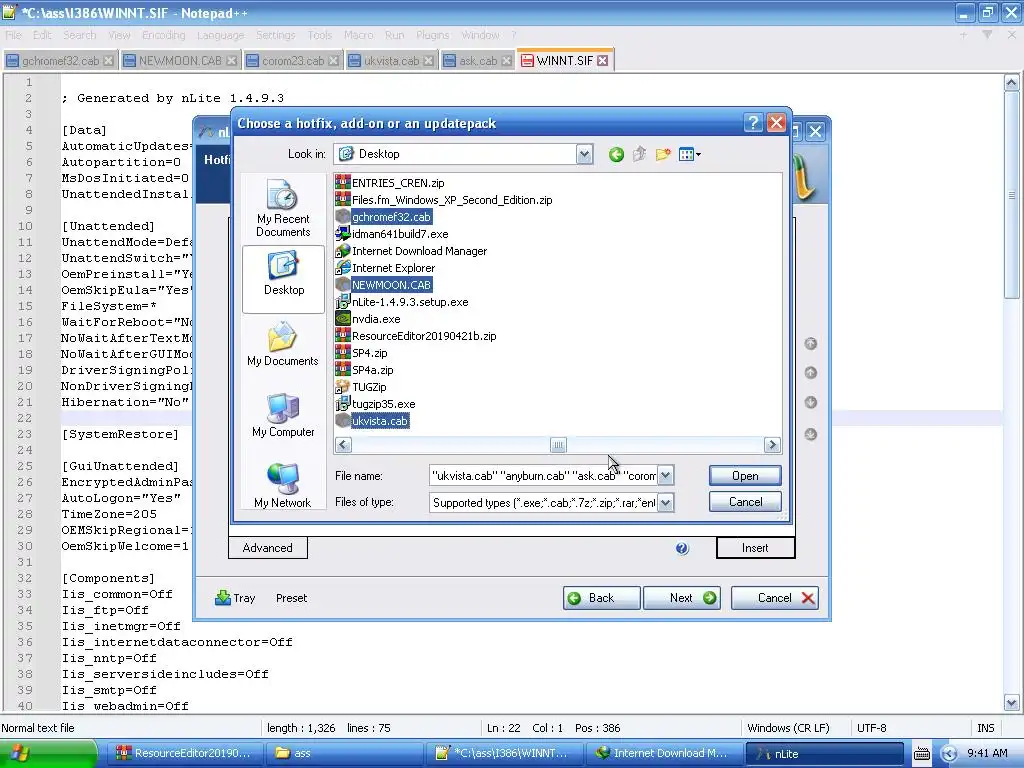This screenshot has width=1024, height=768.
Task: Select WINNT.SIF tab in Notepad++
Action: point(564,61)
